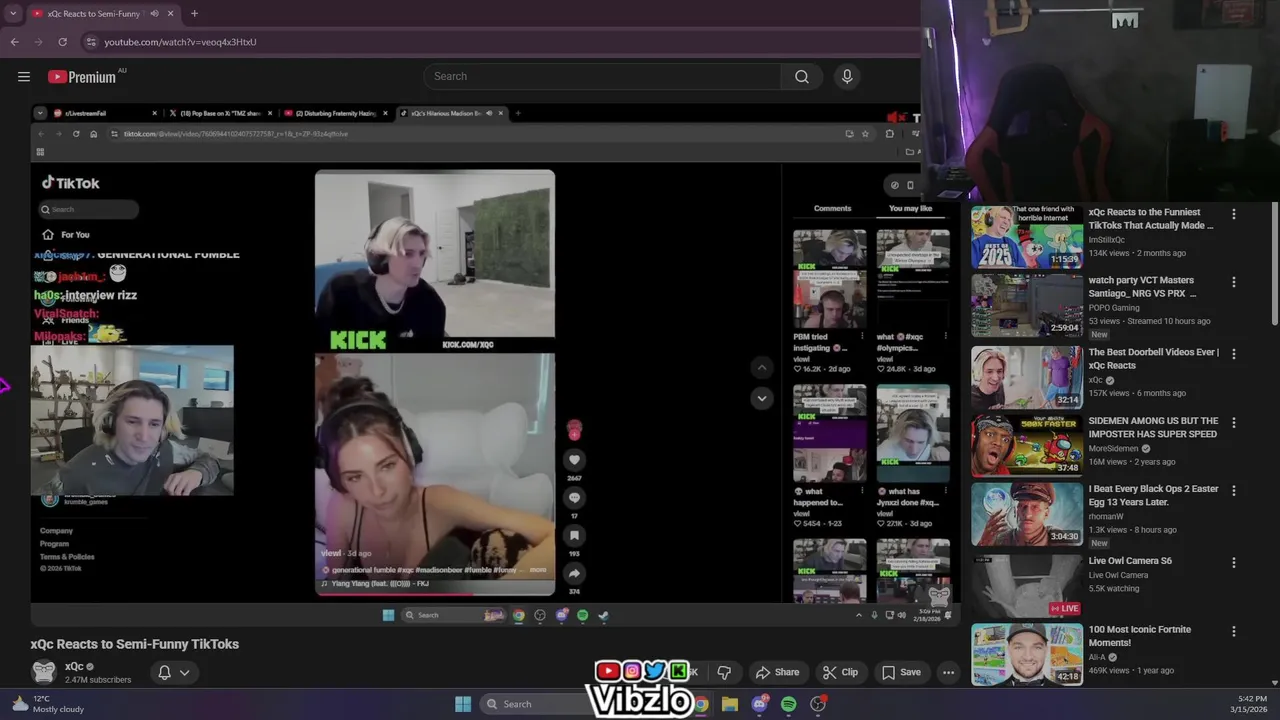Visit rhomanW channel name
Screen dimensions: 1280x720
[1106, 517]
